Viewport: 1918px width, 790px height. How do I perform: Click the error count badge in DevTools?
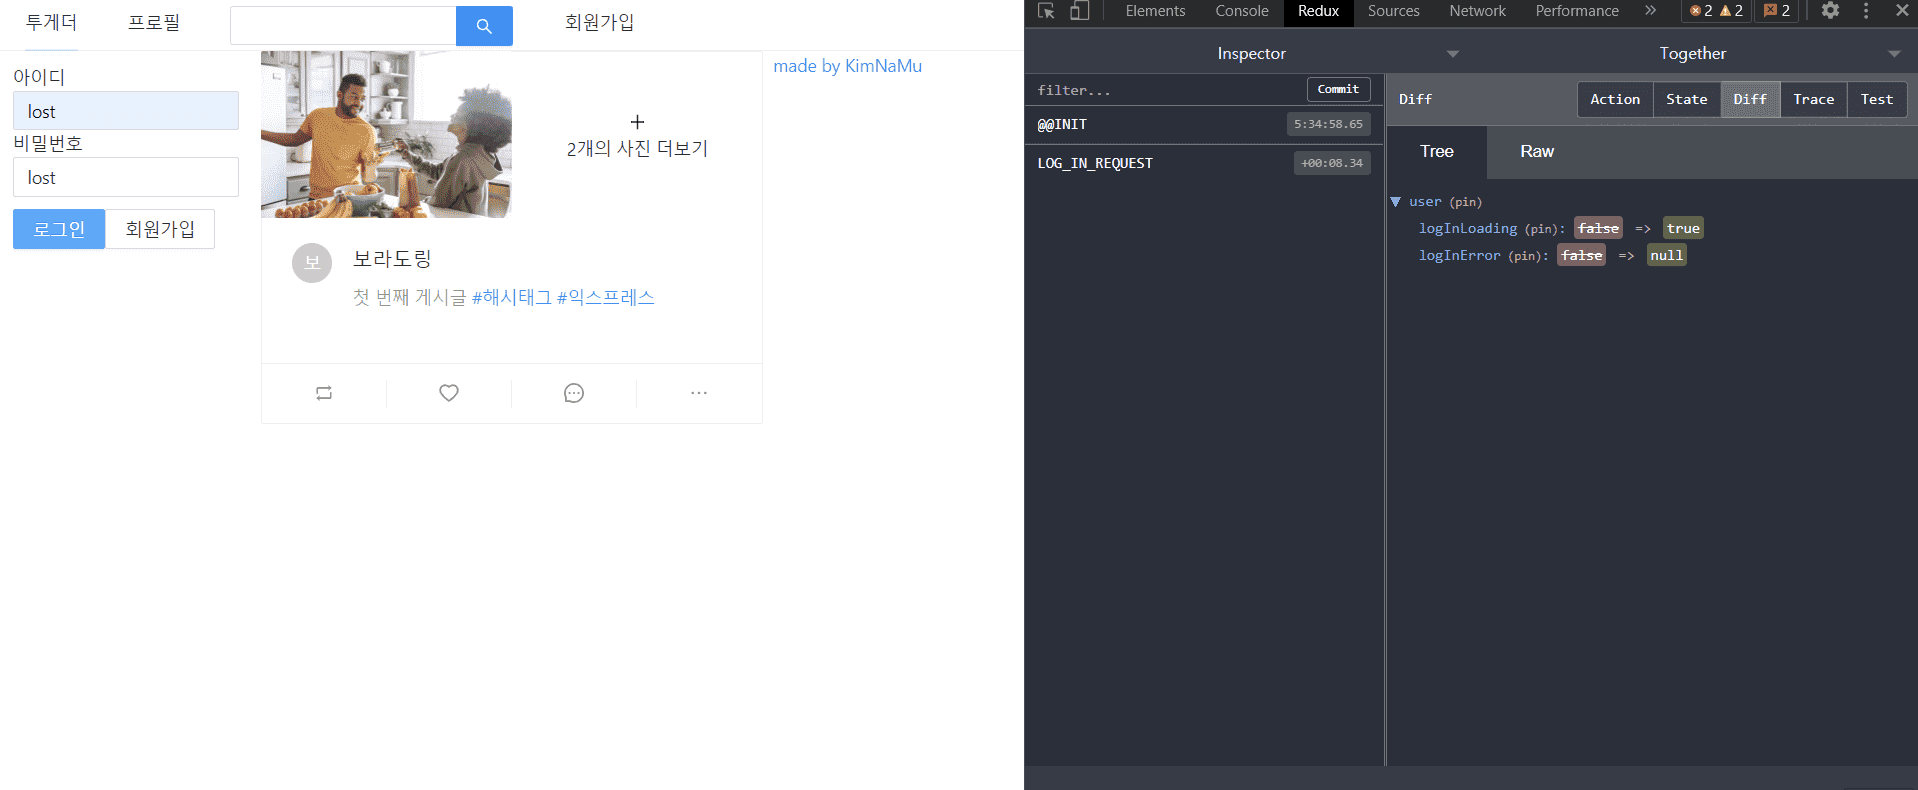coord(1701,11)
